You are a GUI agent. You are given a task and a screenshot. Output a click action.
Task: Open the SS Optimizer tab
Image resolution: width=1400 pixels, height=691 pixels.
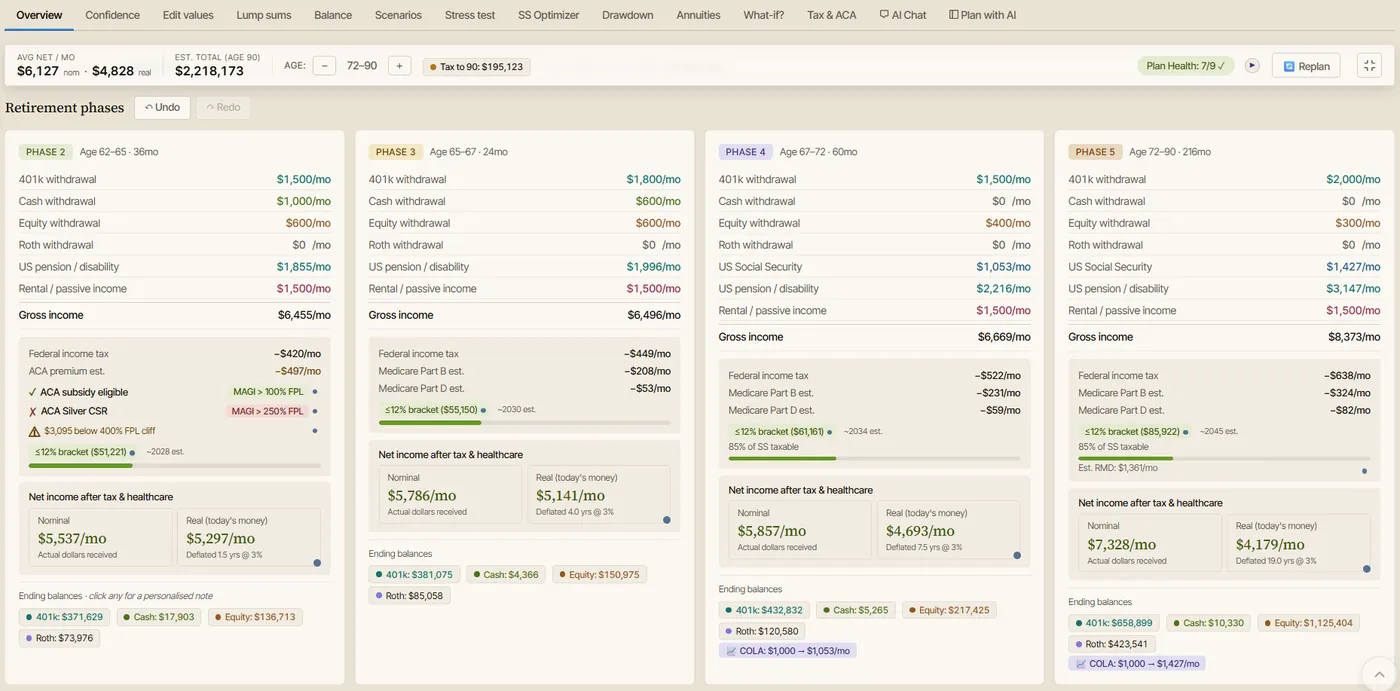(548, 15)
